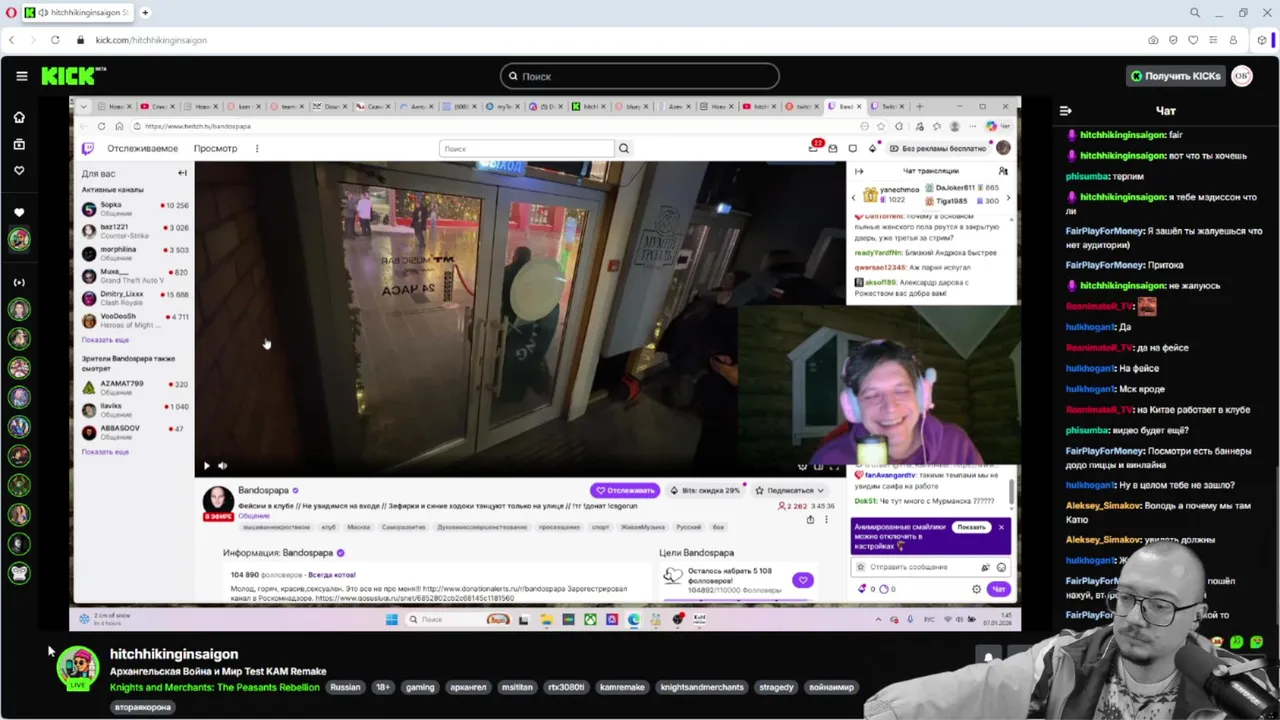
Task: Open the bottom-most sidebar channel avatar
Action: [x=19, y=573]
